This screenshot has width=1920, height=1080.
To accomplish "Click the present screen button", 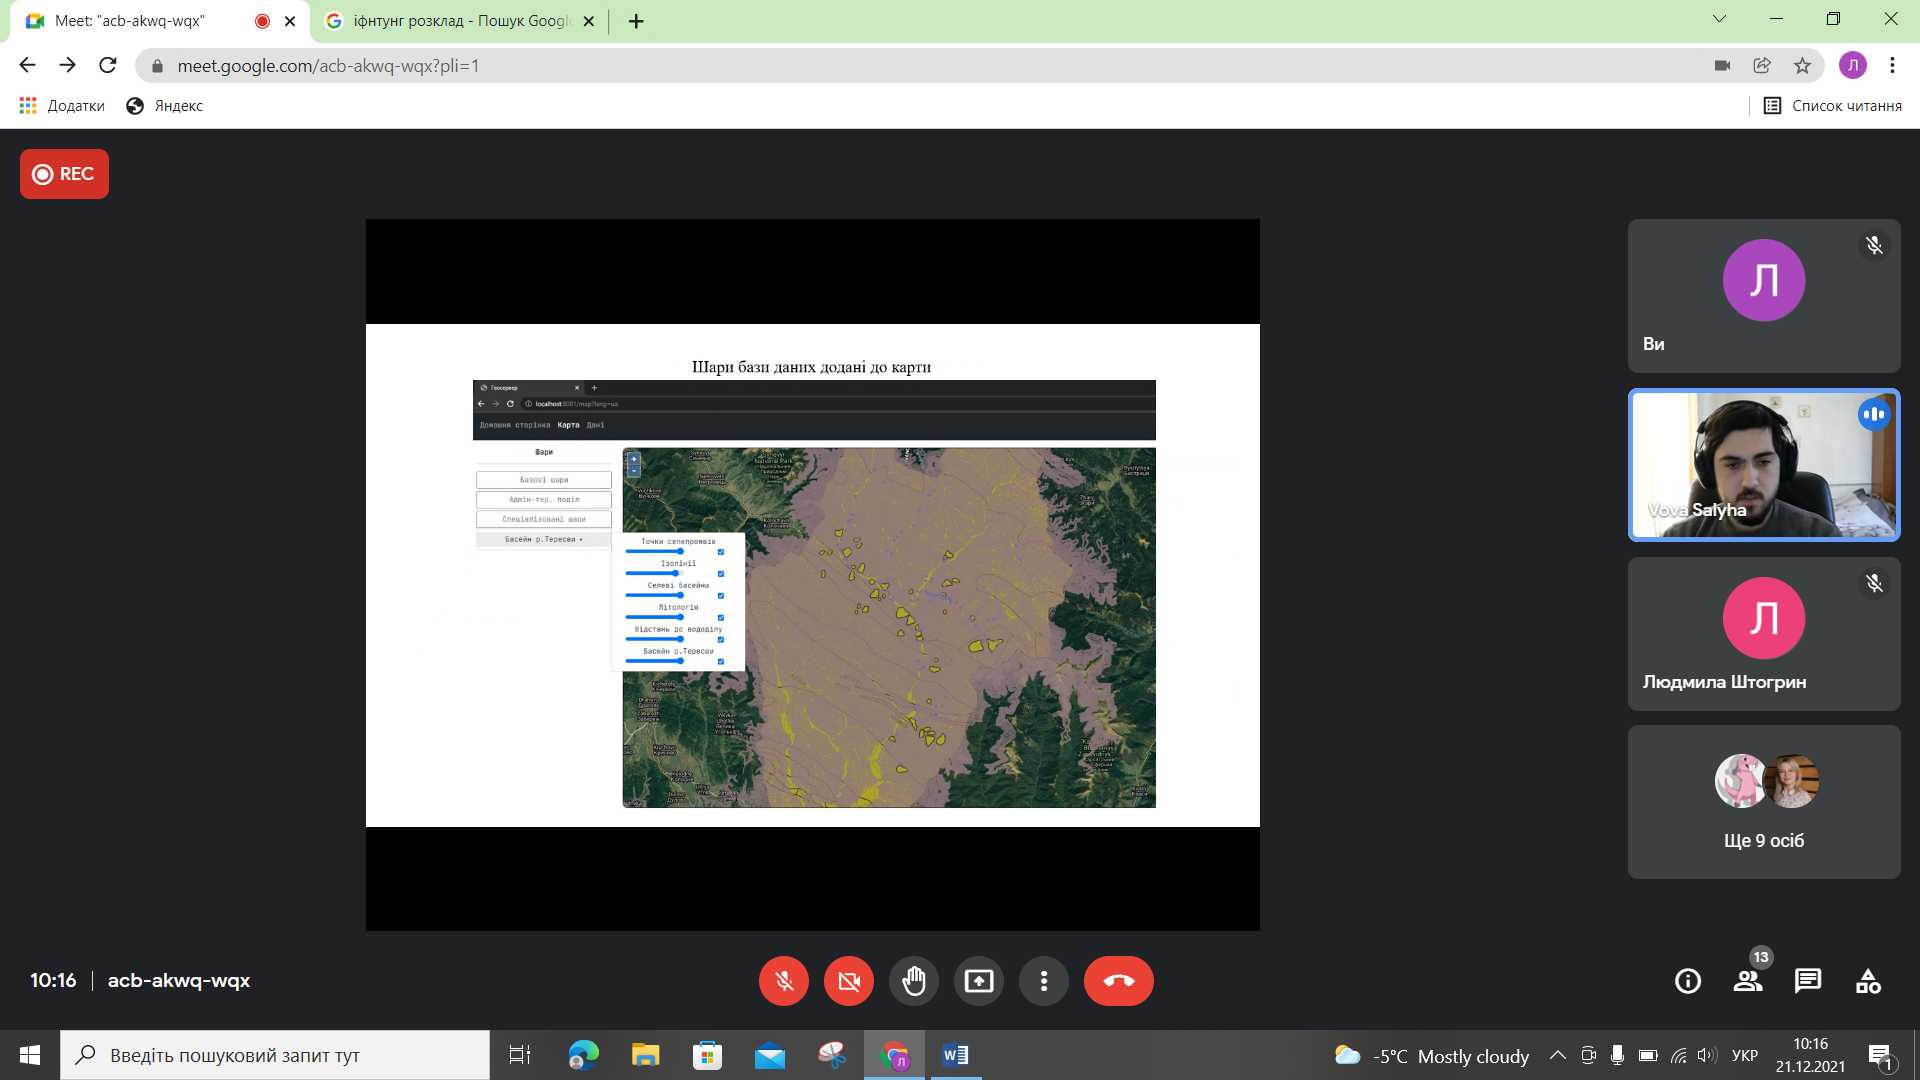I will click(978, 981).
